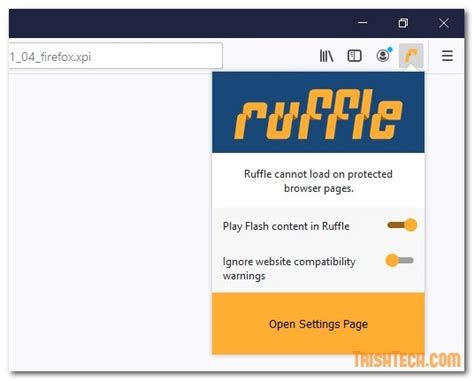Click the Ruffle logo banner
Viewport: 474px width, 381px height.
[x=318, y=112]
